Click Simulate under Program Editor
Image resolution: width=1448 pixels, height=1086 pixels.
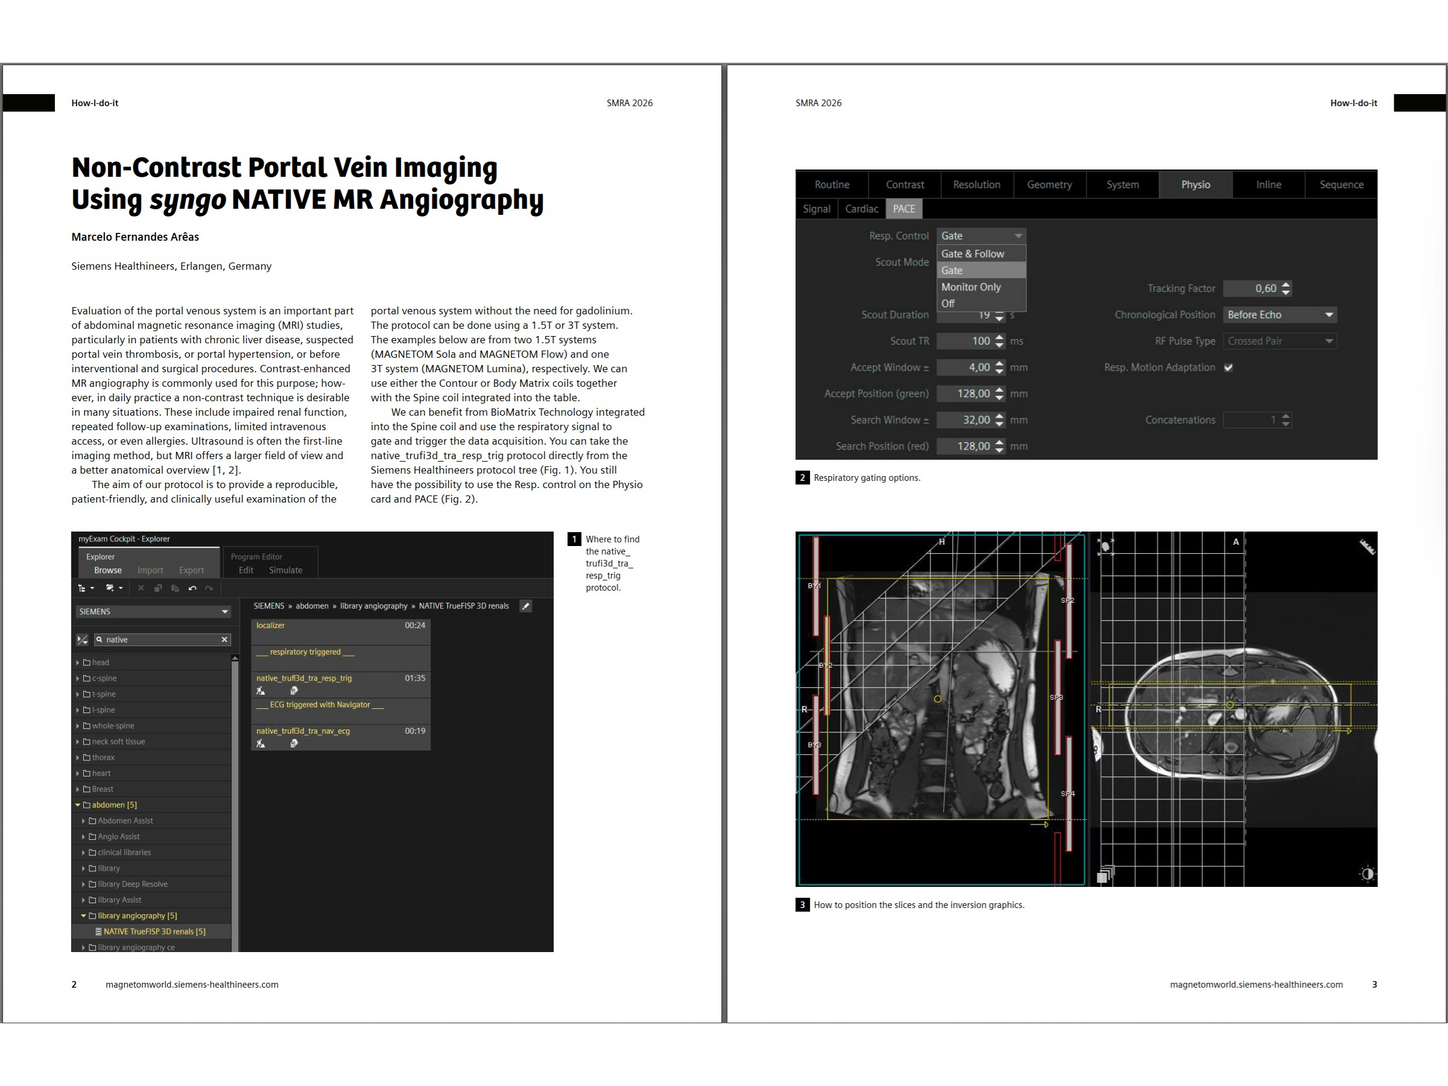(x=286, y=571)
